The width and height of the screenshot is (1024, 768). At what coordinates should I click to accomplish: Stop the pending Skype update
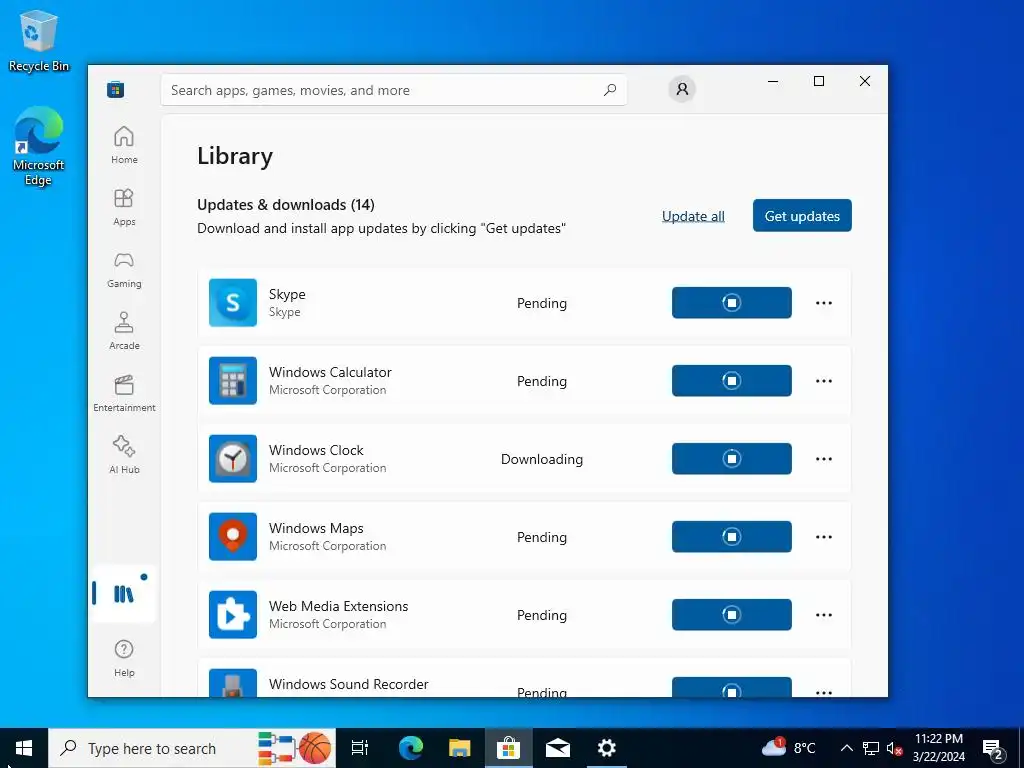point(731,302)
